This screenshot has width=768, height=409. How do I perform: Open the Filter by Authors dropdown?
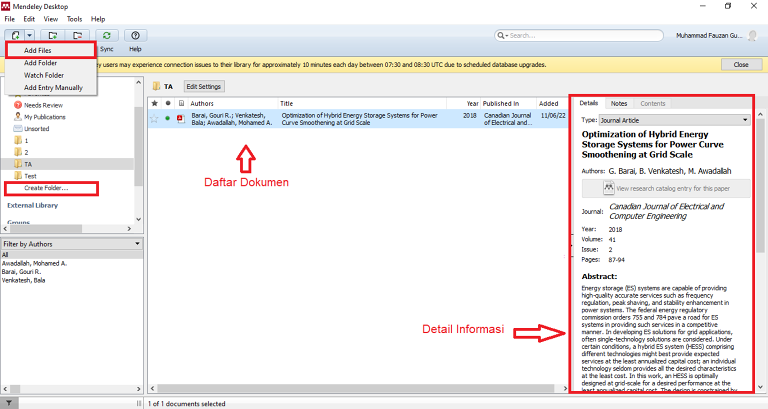(72, 243)
